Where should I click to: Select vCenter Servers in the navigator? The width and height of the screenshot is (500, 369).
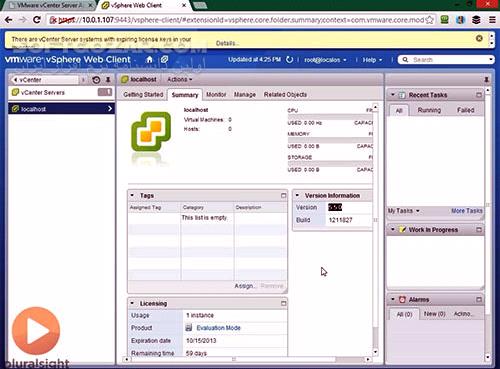pos(61,92)
